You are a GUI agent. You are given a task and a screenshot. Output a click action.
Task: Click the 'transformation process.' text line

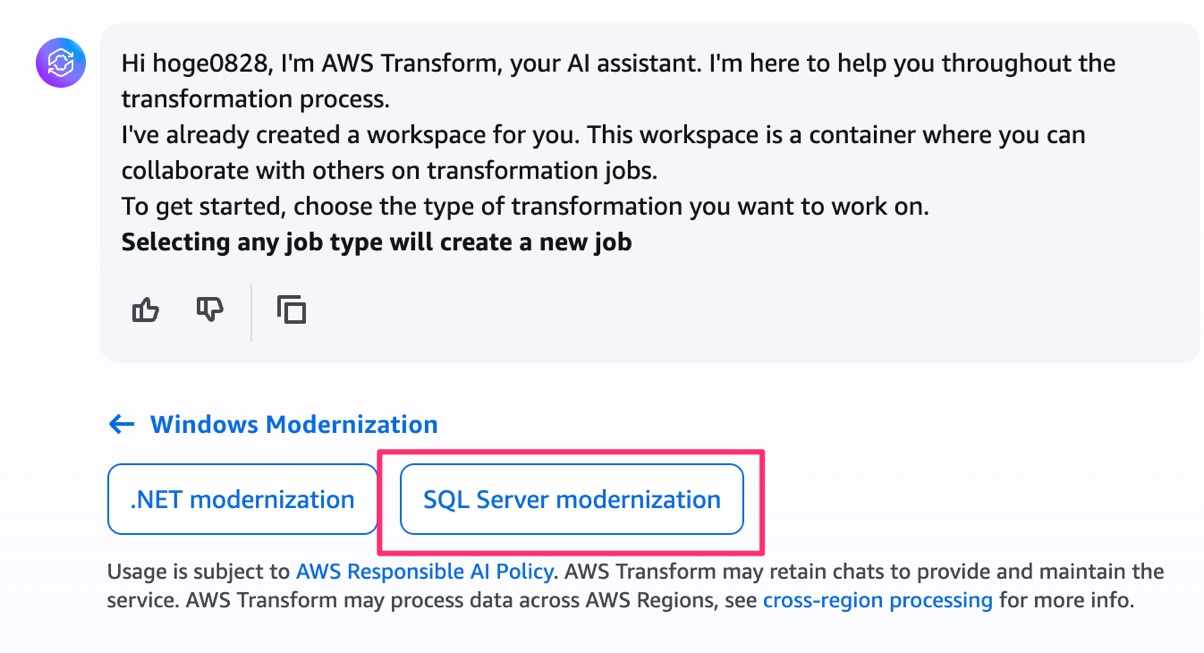[255, 99]
